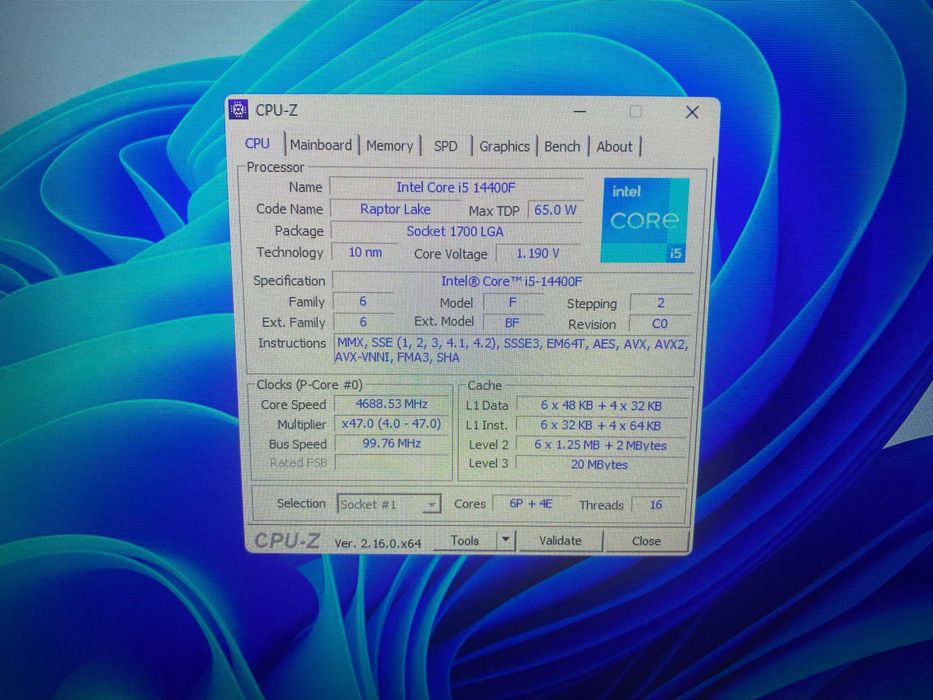Click the Clocks (P-Core #0) group label
The height and width of the screenshot is (700, 933).
309,385
